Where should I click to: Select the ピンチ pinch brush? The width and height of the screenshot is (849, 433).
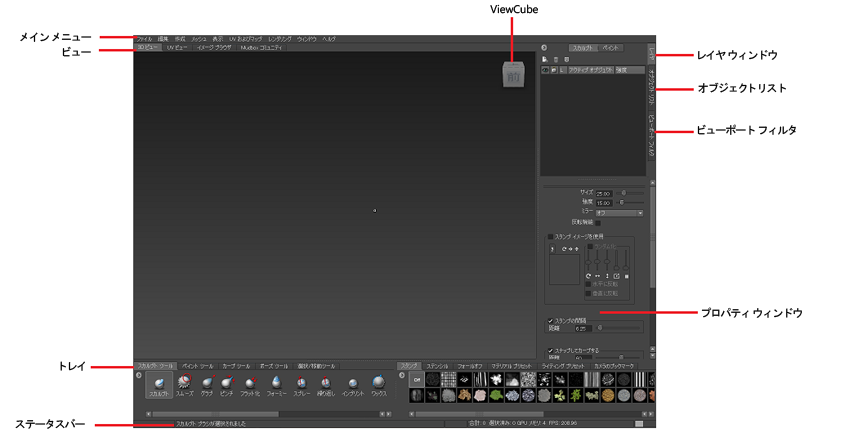227,385
